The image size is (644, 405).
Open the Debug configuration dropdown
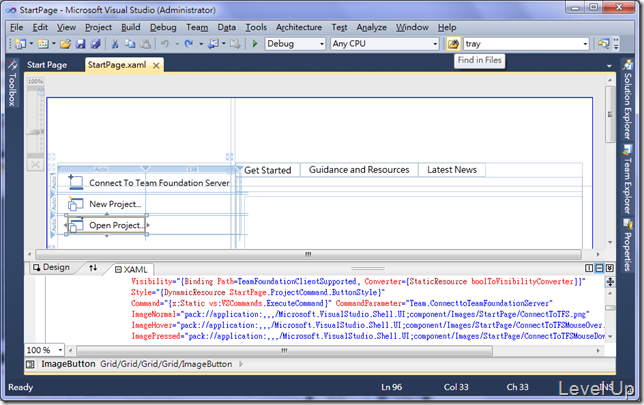click(322, 44)
